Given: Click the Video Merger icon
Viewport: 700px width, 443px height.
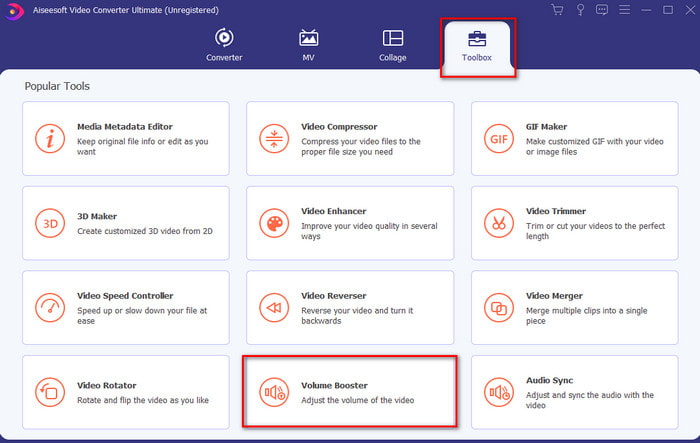Looking at the screenshot, I should 499,308.
